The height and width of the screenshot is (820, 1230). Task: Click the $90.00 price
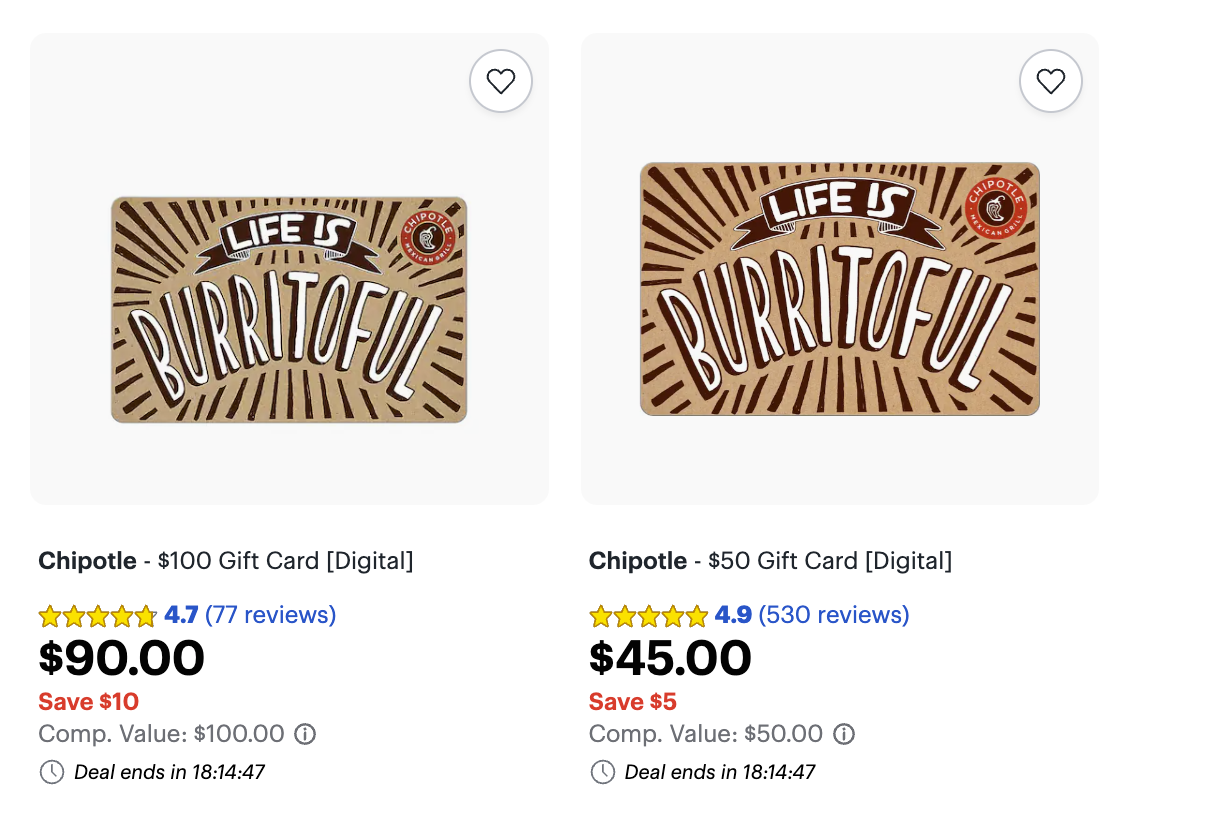(x=121, y=658)
